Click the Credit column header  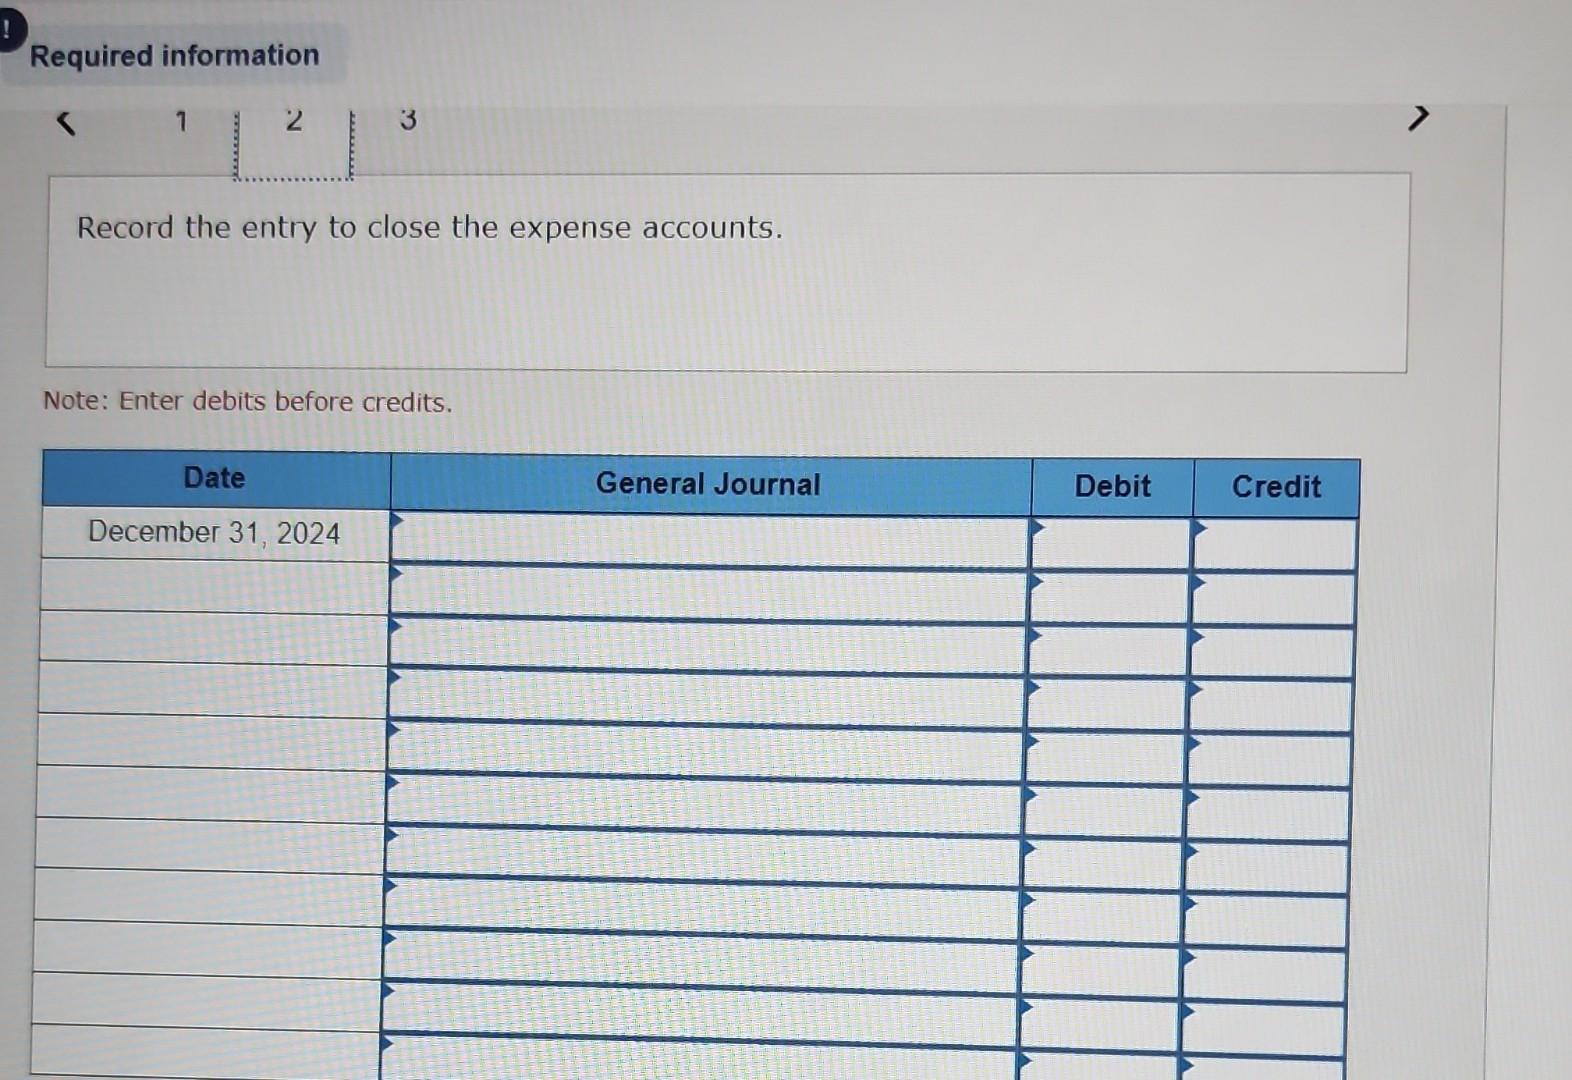[1276, 487]
